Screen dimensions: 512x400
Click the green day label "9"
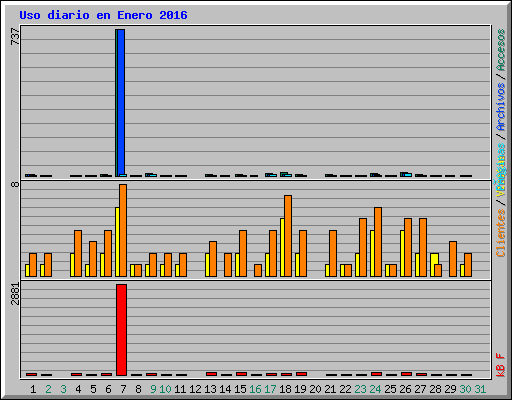pos(153,389)
